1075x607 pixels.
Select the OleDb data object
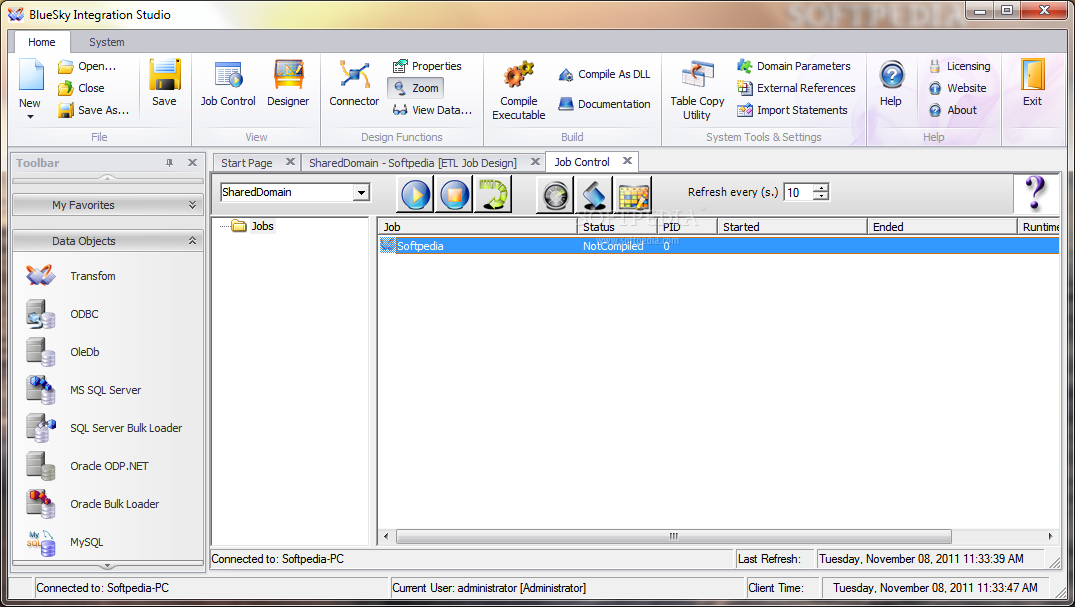(63, 352)
